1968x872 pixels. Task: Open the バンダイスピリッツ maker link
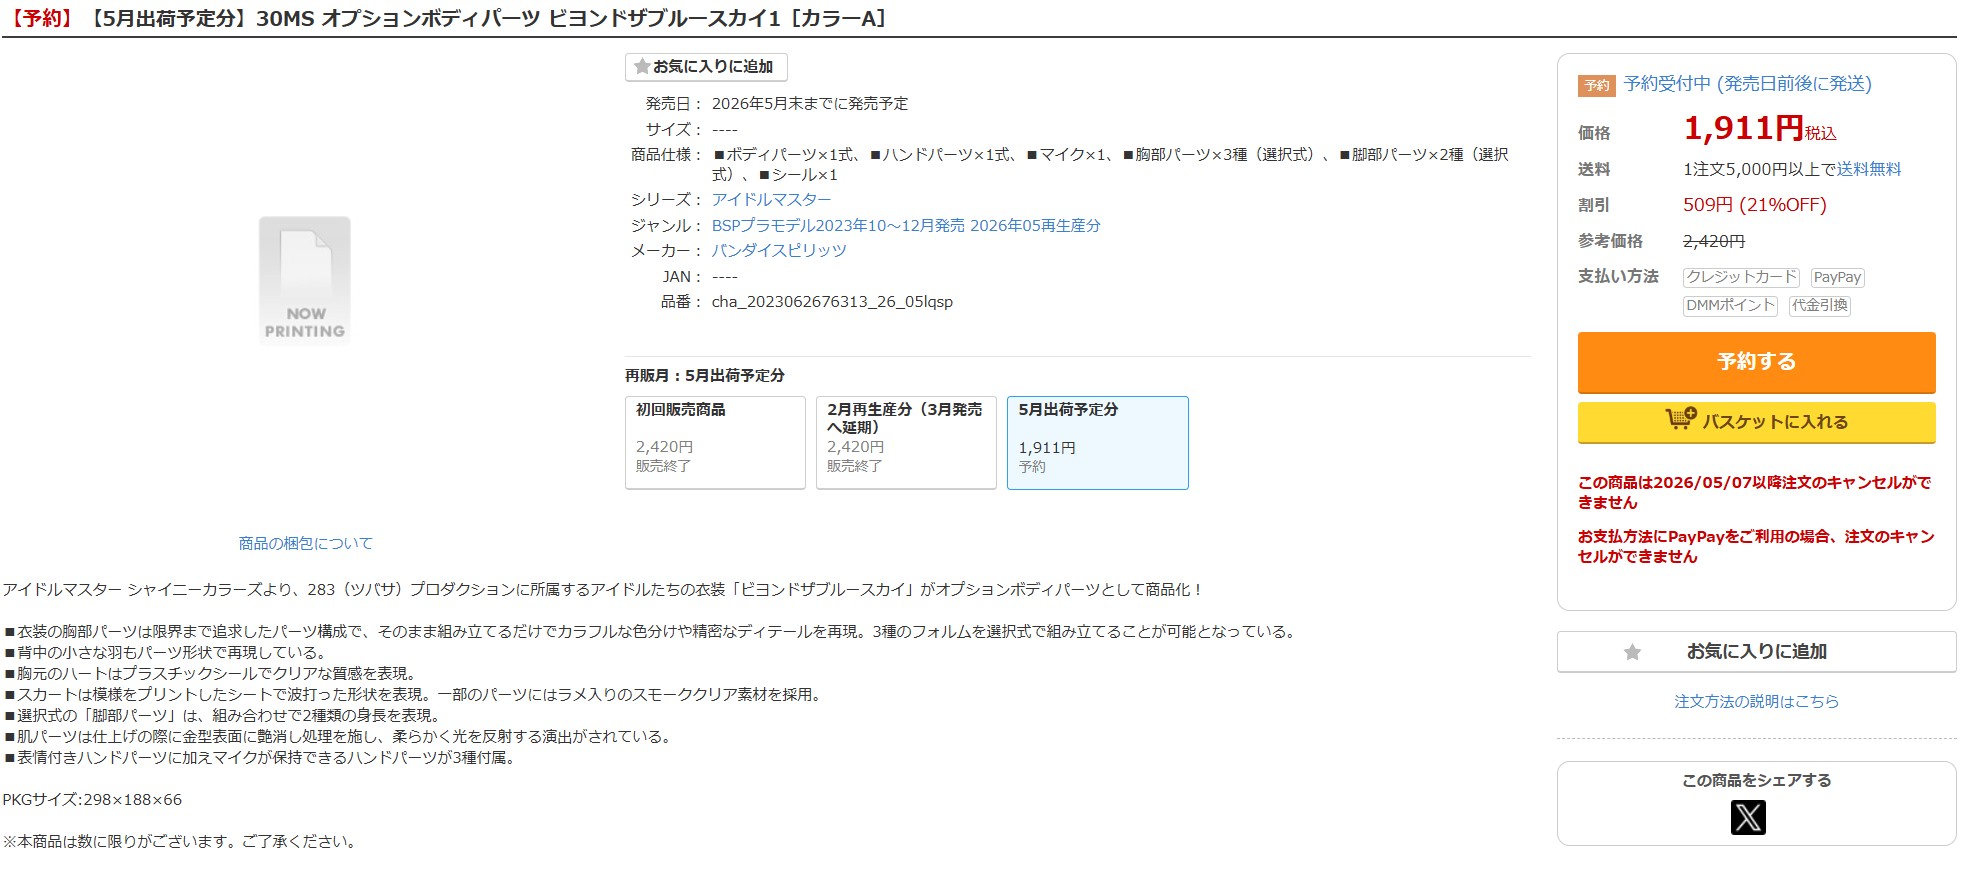[779, 251]
